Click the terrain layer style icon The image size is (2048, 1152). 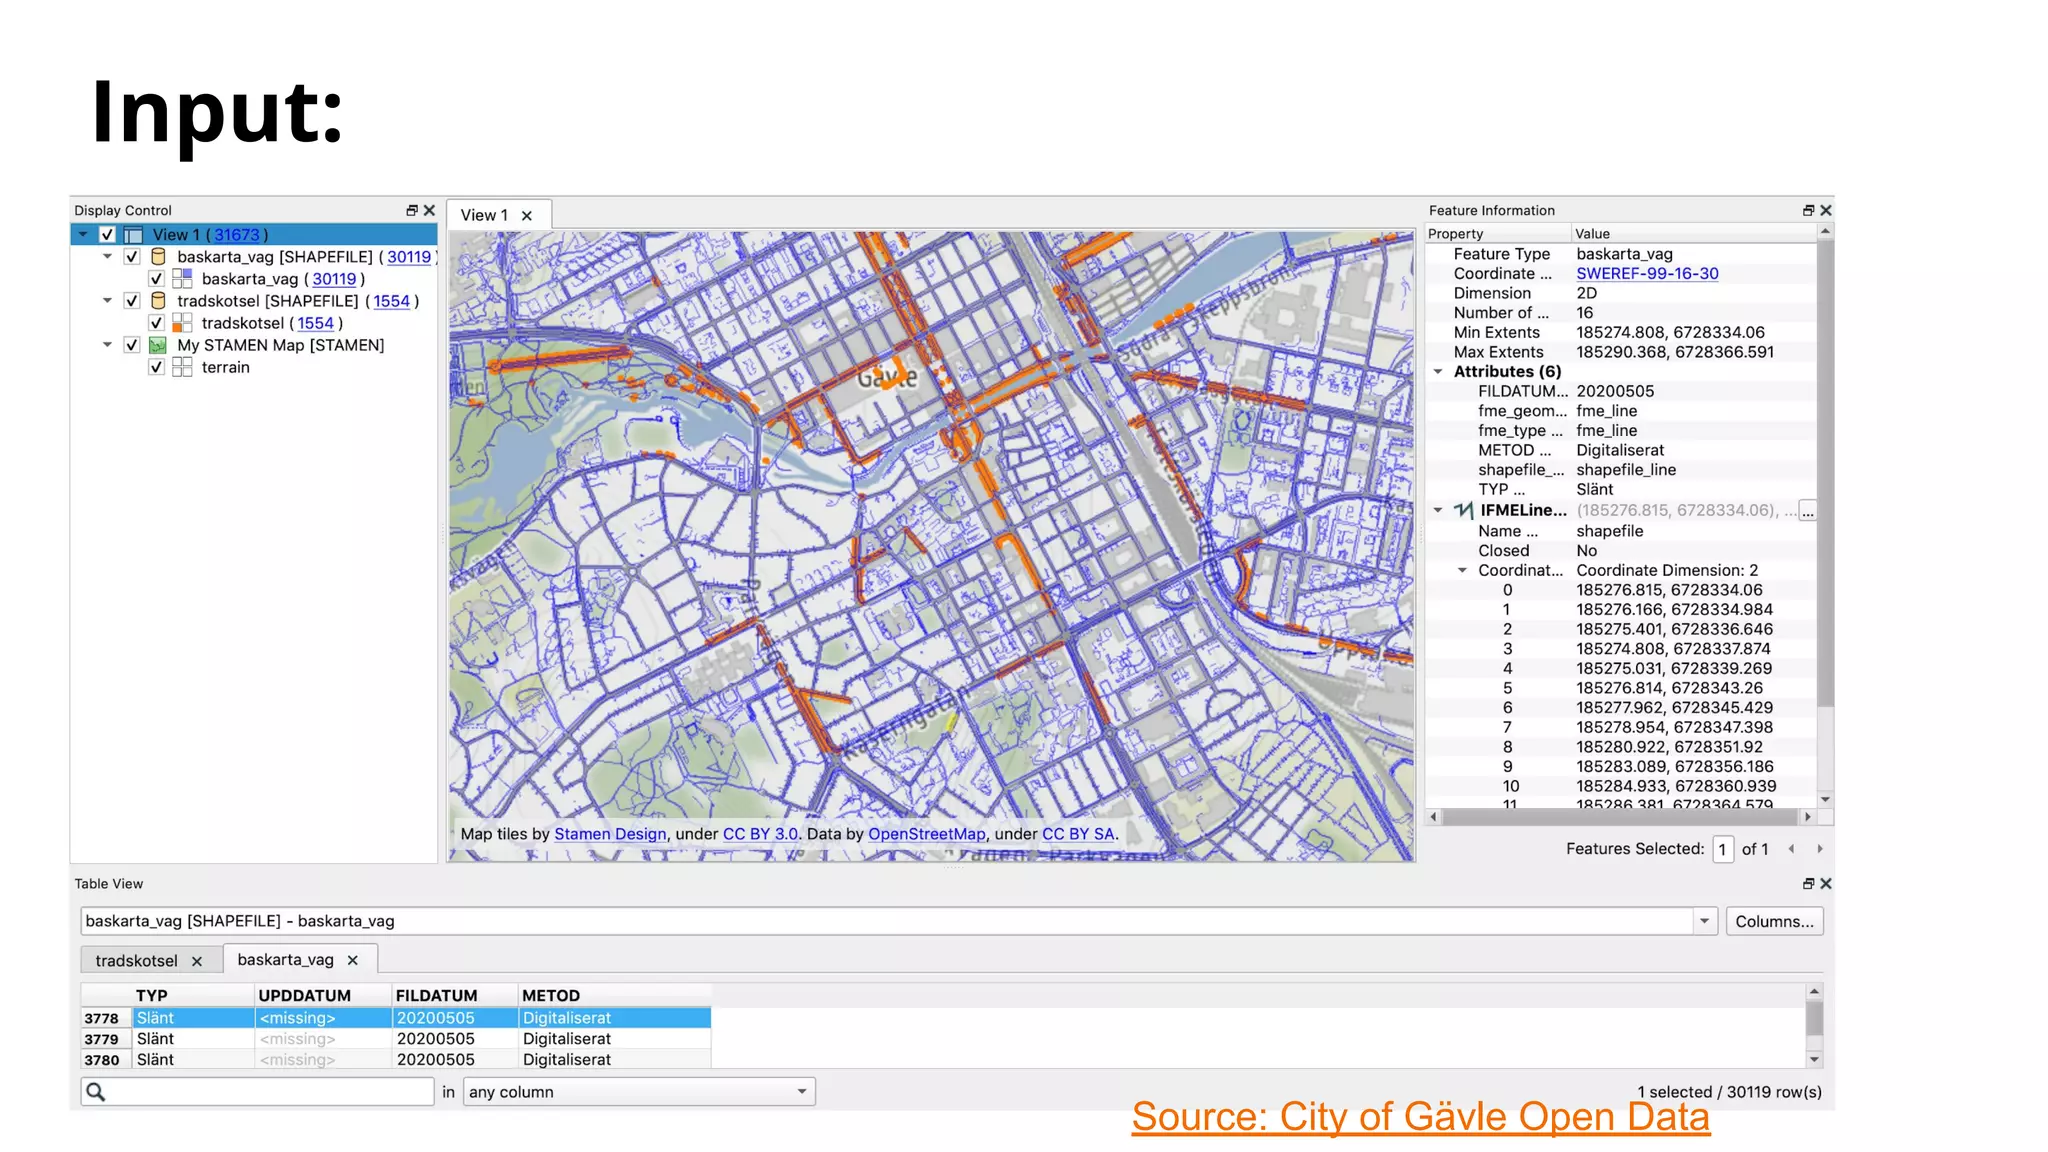tap(182, 367)
